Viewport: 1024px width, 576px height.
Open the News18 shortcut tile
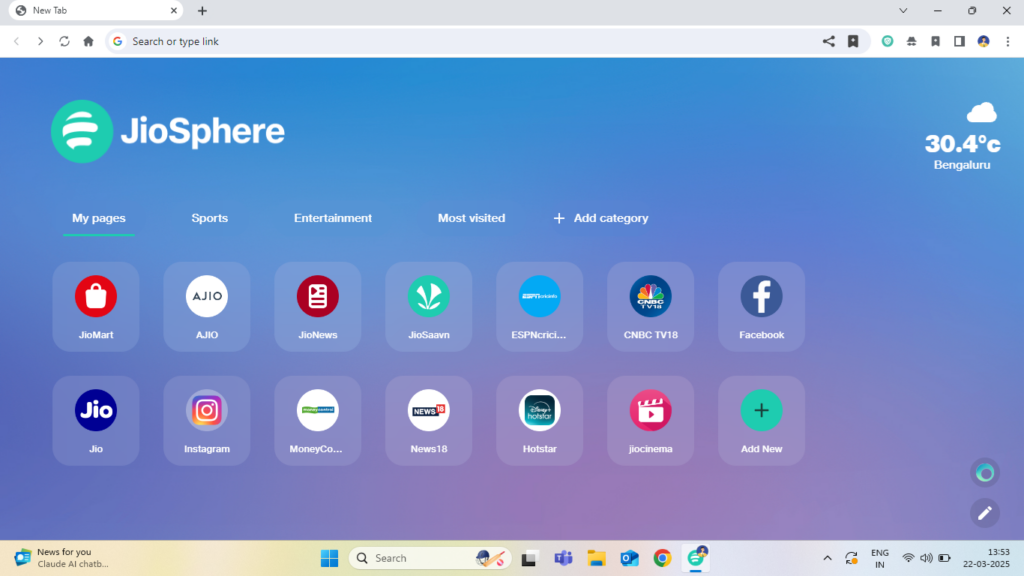coord(429,421)
